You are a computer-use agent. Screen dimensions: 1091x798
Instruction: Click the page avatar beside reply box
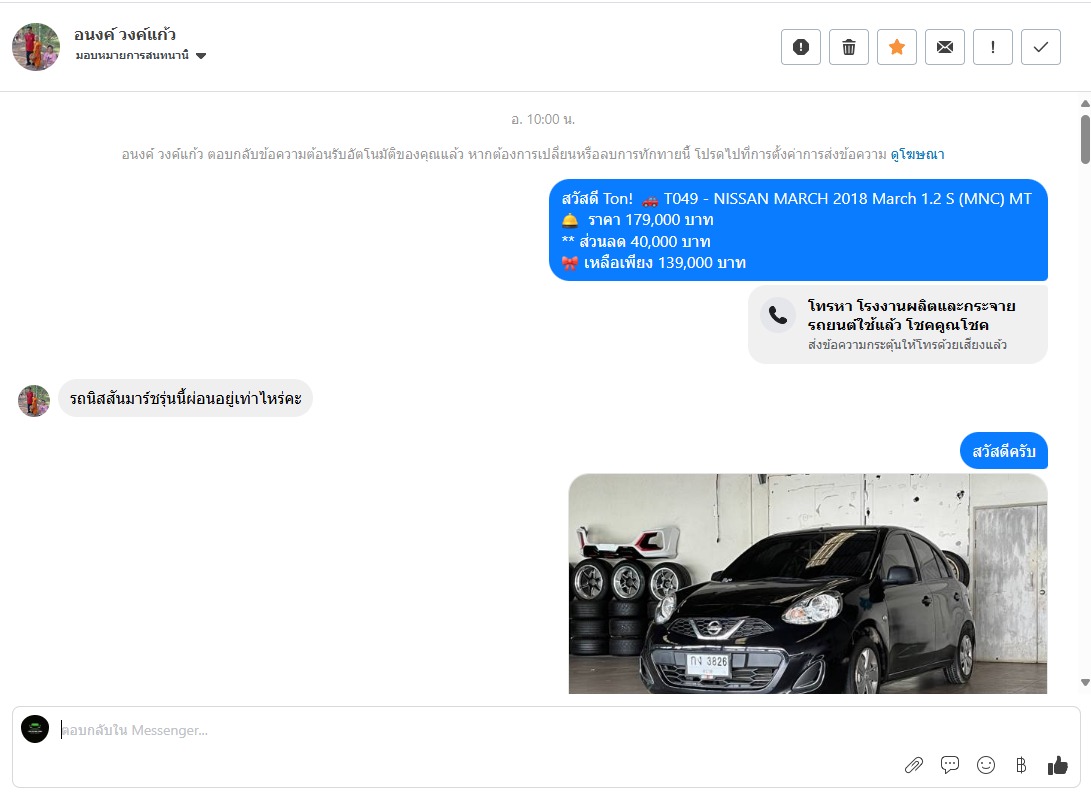(35, 729)
